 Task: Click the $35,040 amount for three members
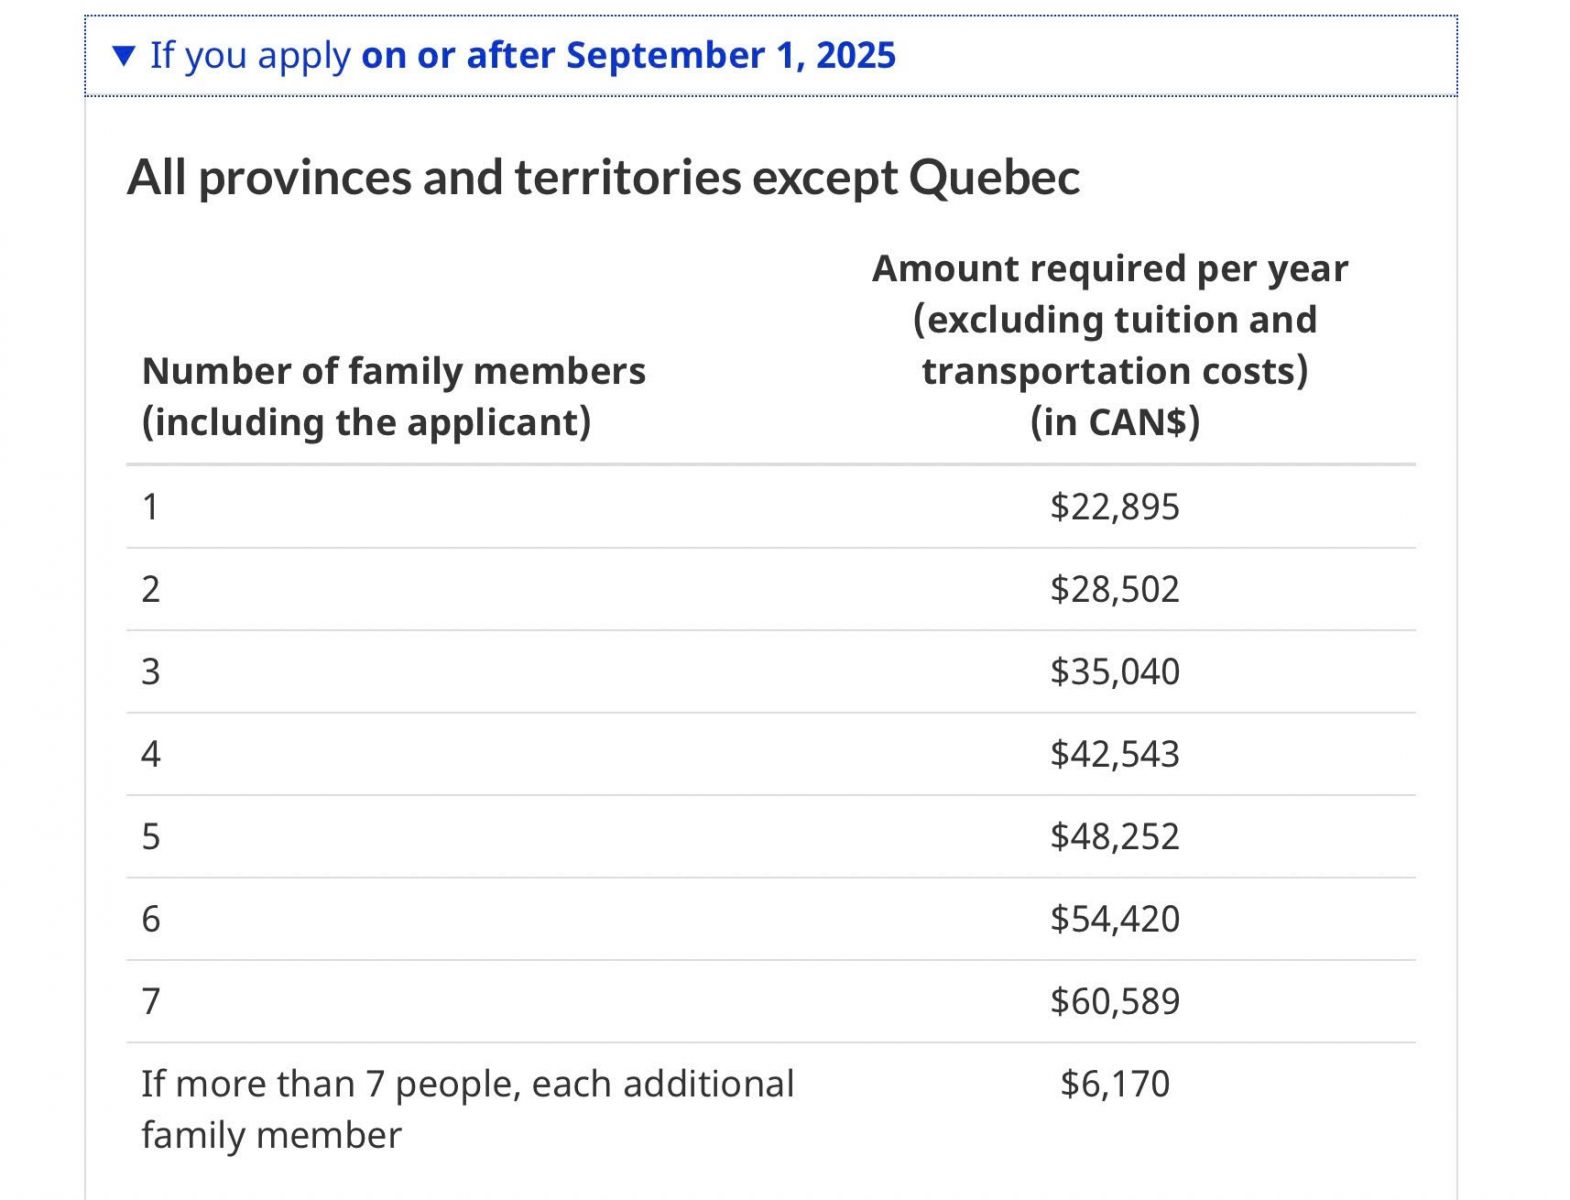coord(1114,671)
